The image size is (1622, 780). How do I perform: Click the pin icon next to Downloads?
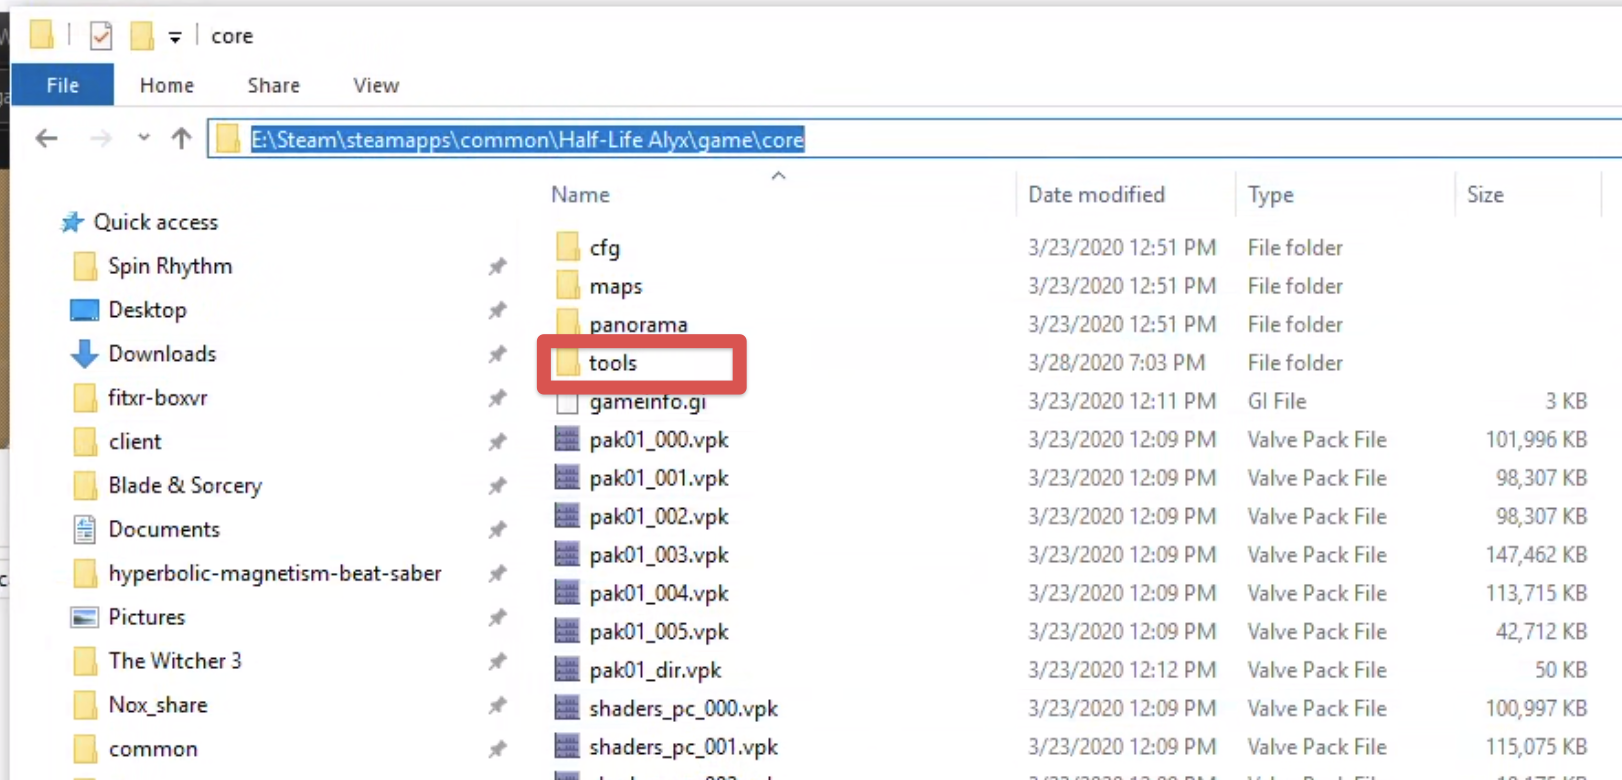coord(497,354)
